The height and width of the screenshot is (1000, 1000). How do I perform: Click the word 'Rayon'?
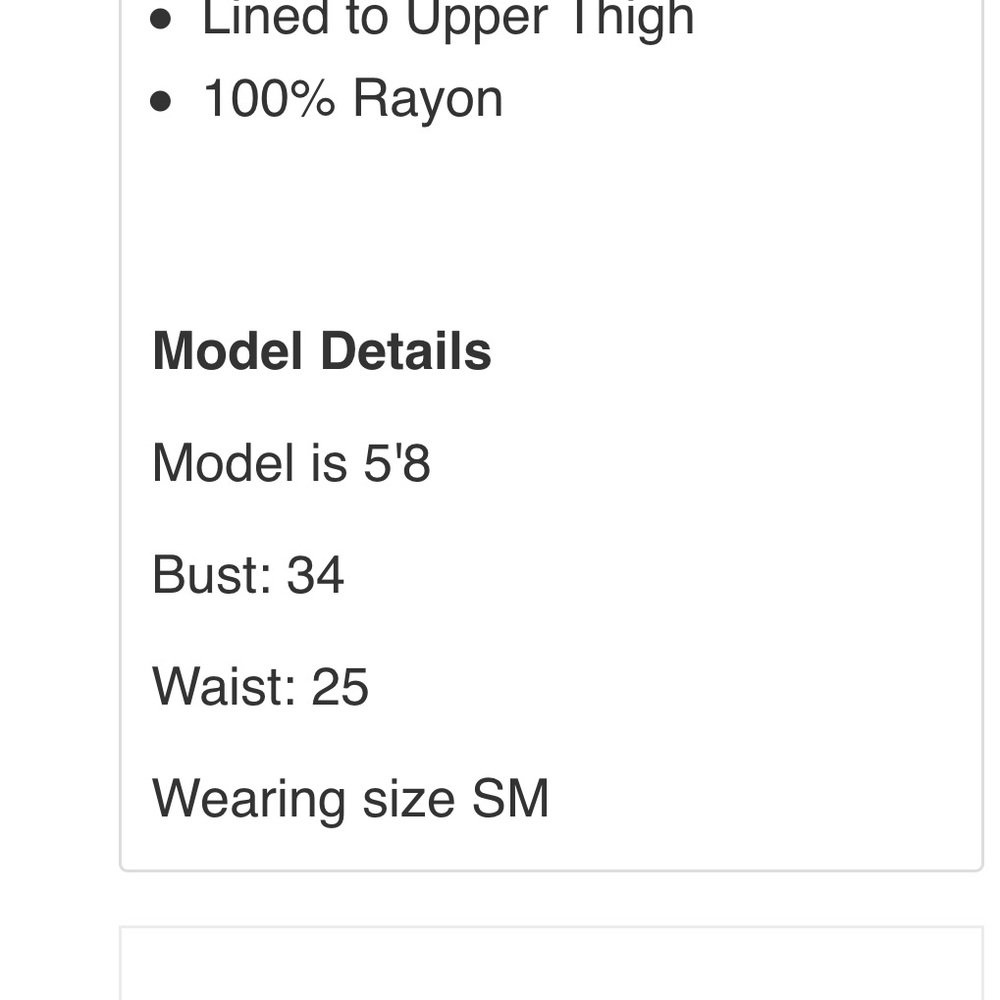(x=427, y=99)
